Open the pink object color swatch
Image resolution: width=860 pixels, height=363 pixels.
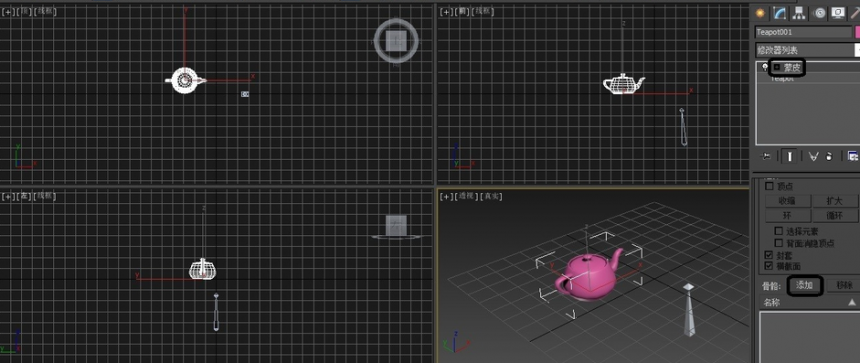(x=857, y=32)
